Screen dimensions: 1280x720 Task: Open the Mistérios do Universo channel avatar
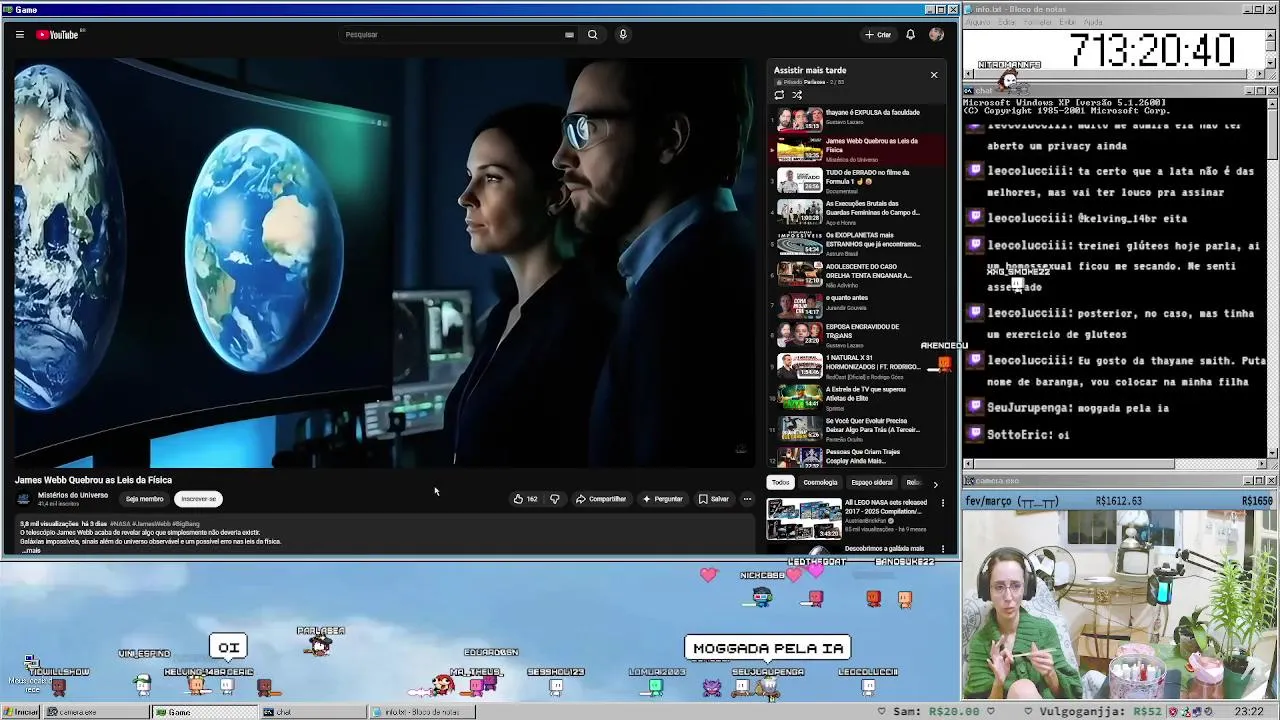[x=24, y=498]
